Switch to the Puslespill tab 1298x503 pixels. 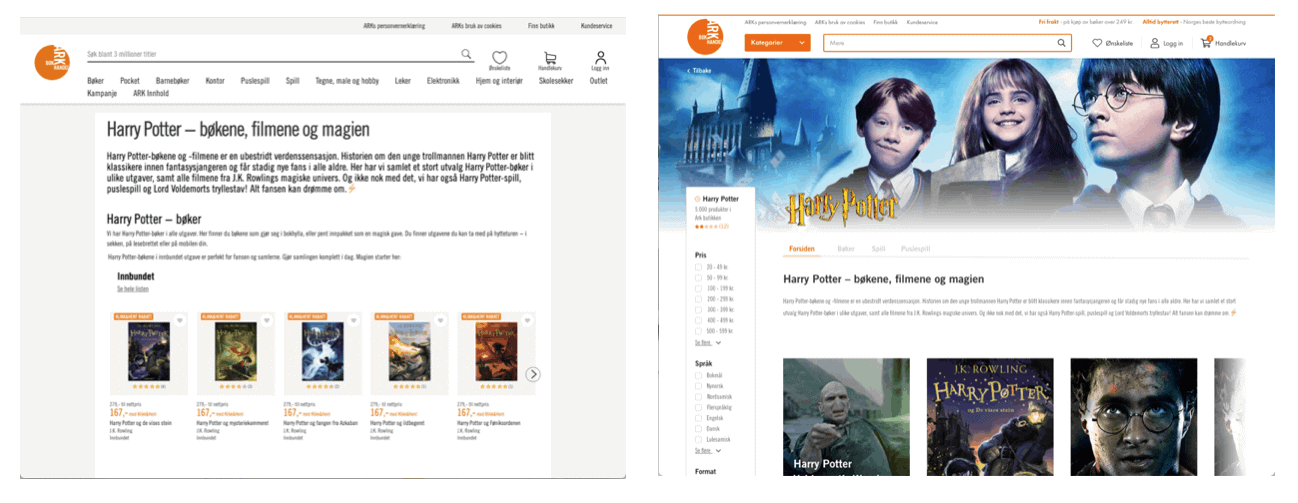point(916,248)
